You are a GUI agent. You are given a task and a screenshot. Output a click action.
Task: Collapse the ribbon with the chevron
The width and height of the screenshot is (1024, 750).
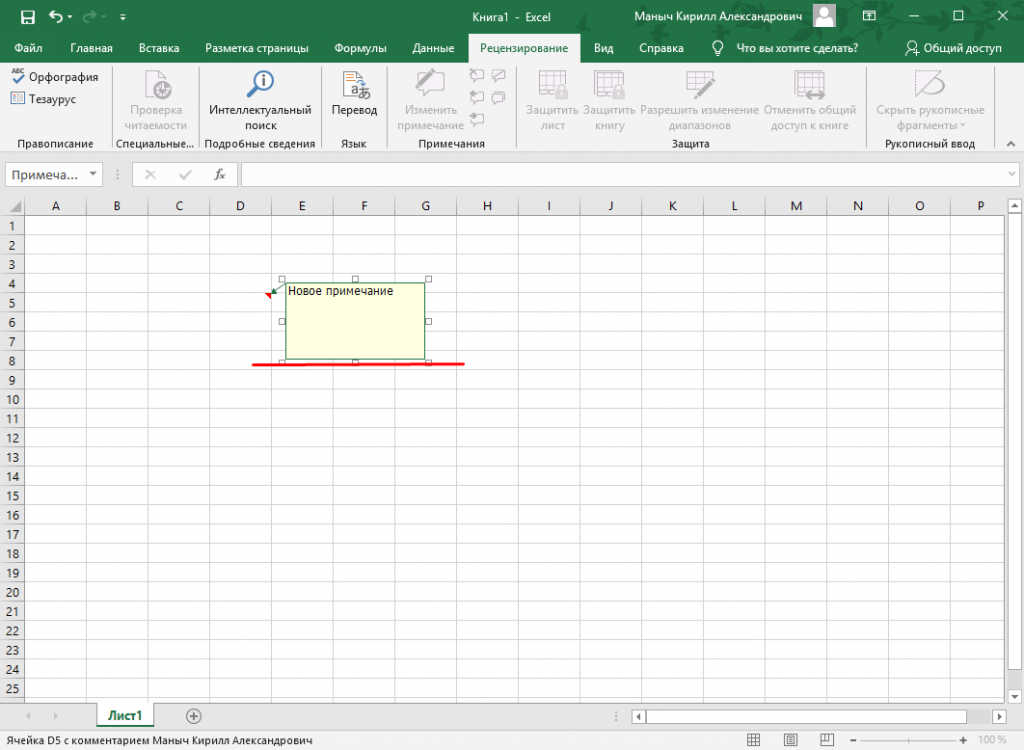pyautogui.click(x=1011, y=144)
